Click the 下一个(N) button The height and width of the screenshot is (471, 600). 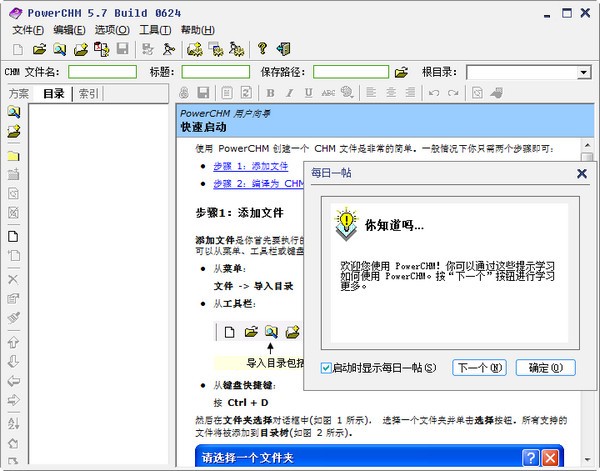pos(479,368)
